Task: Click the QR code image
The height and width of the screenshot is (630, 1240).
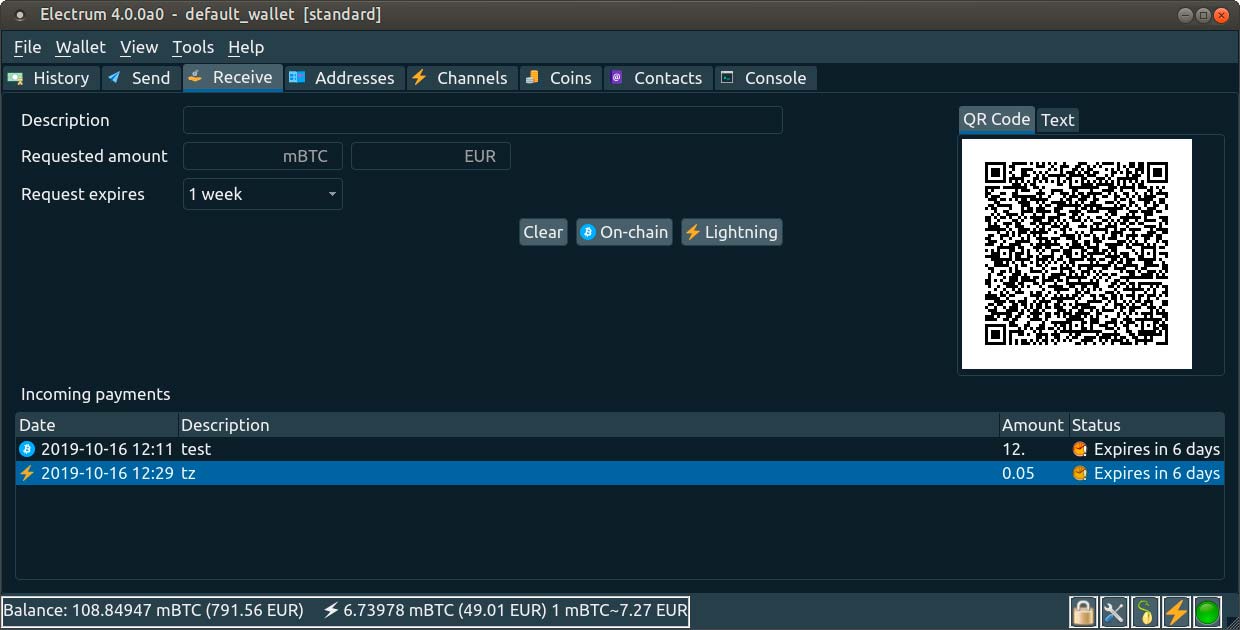Action: [1077, 253]
